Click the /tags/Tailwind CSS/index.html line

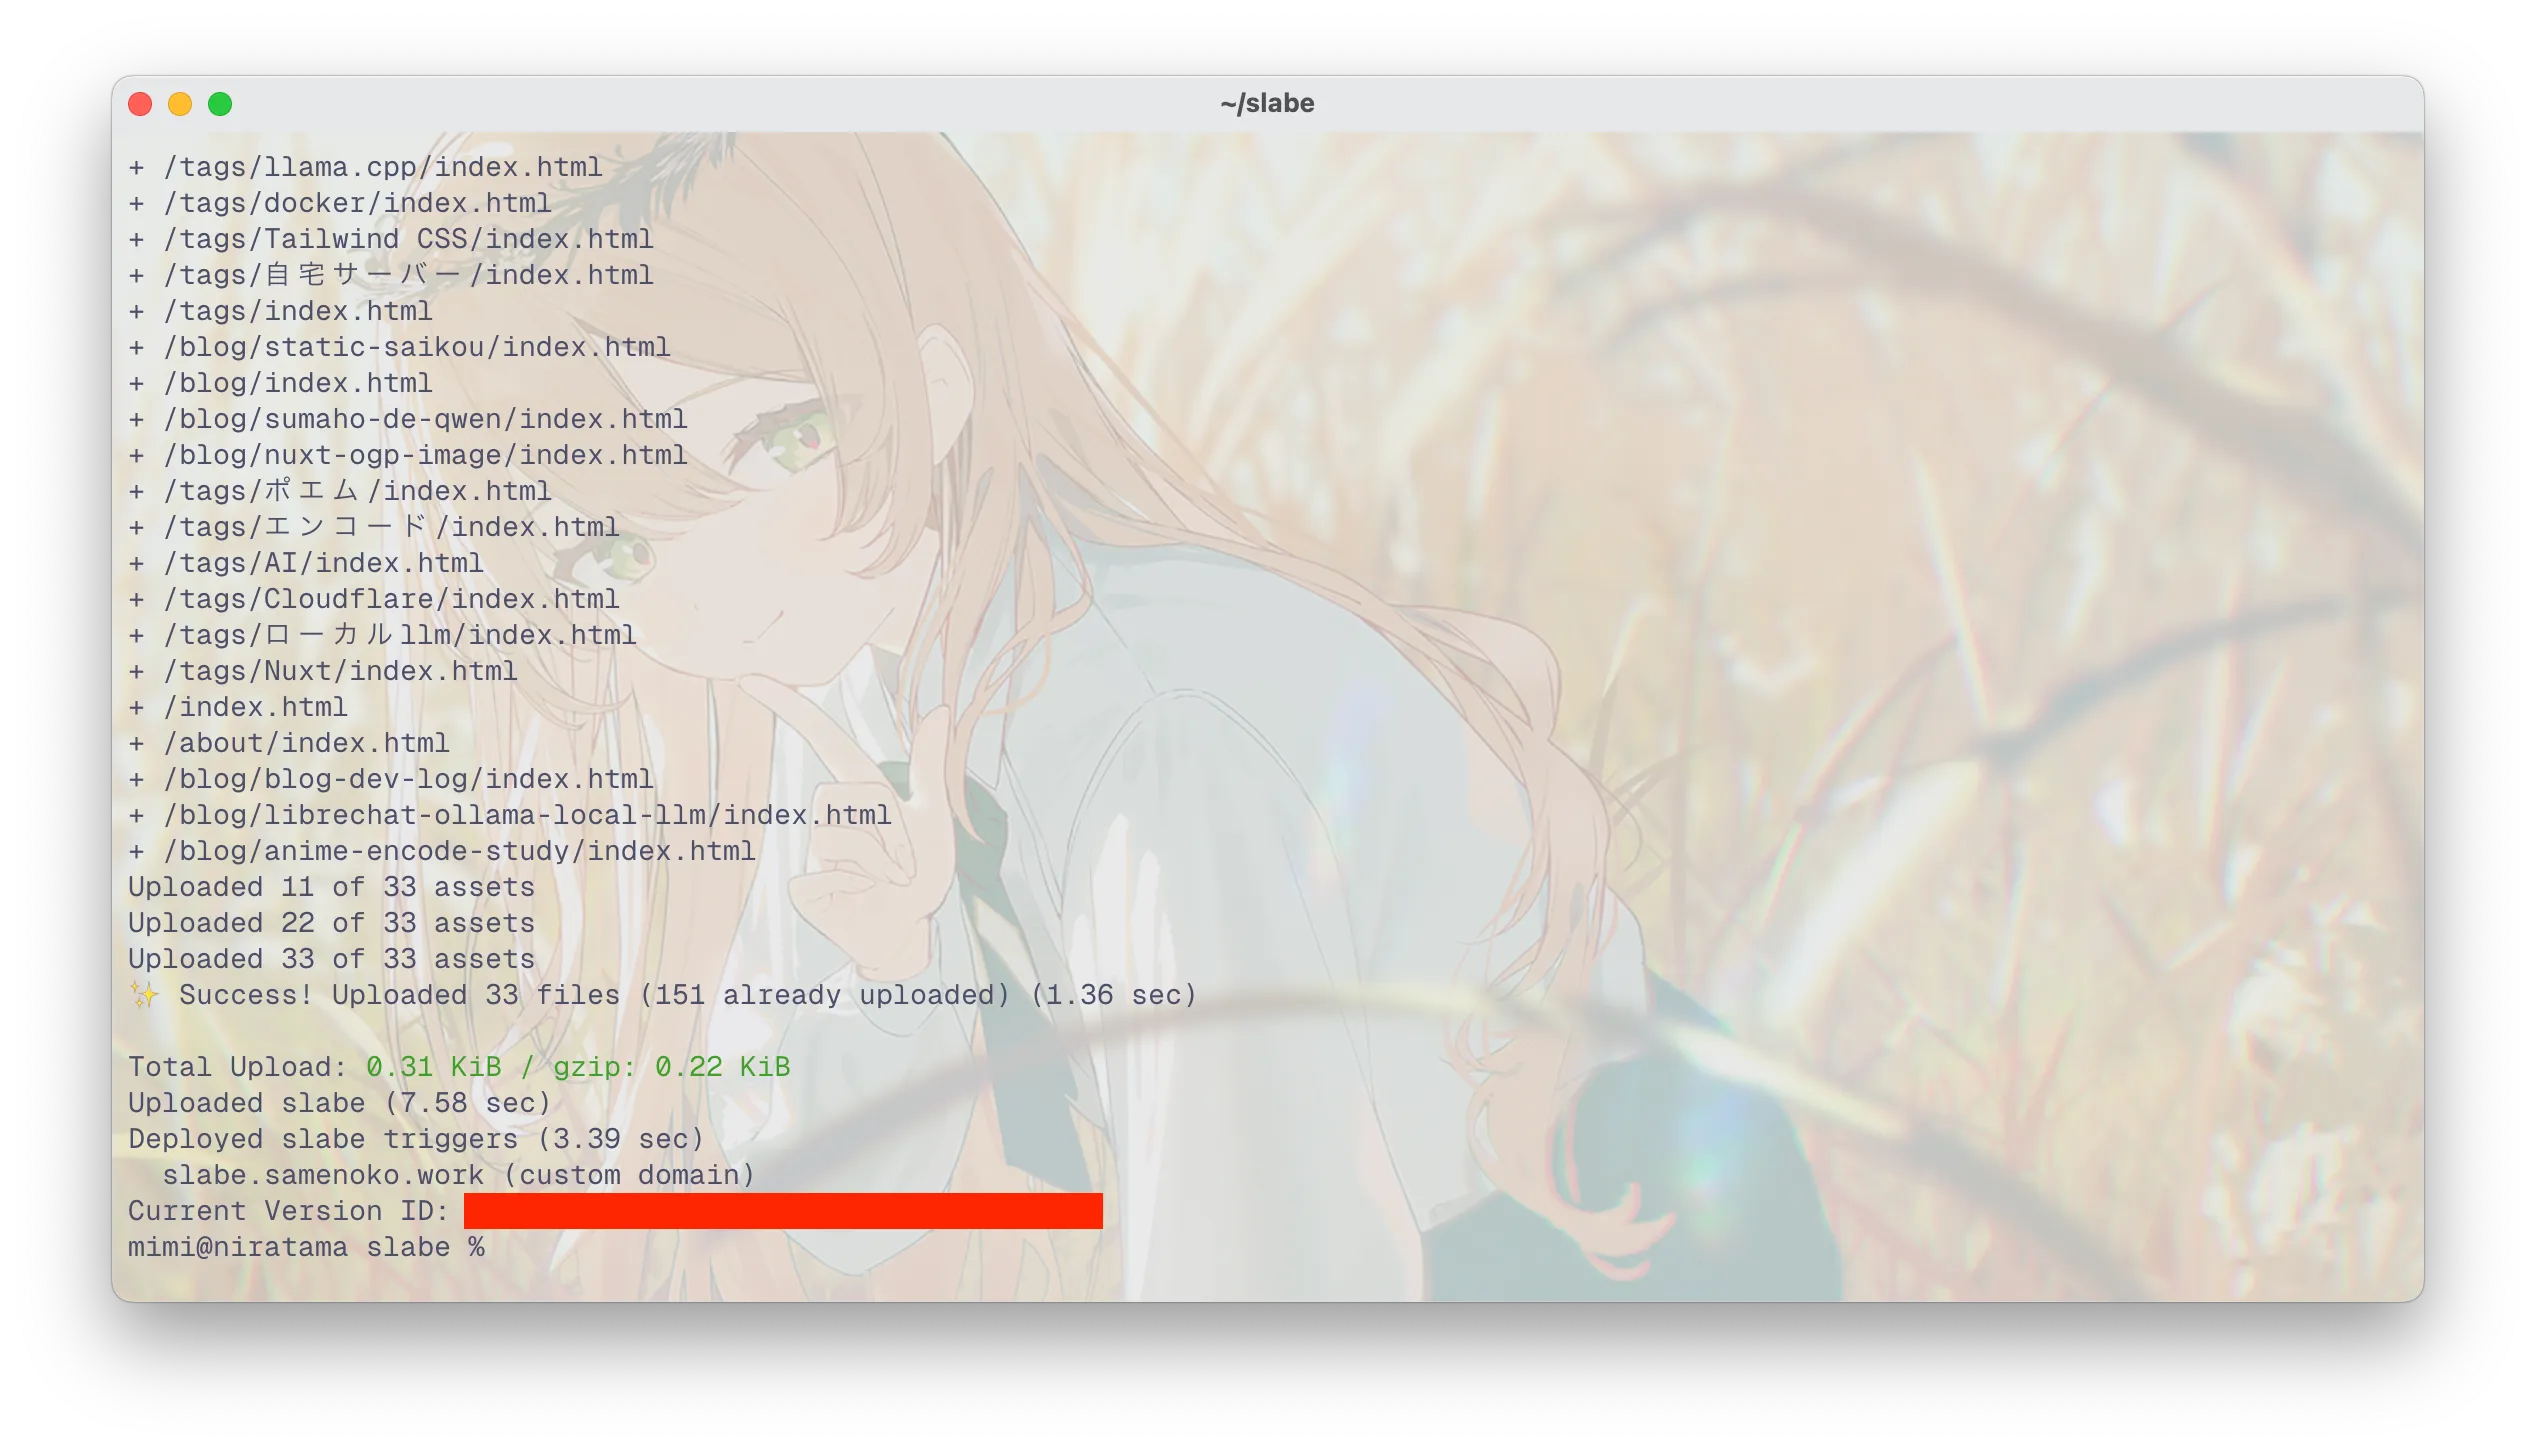pos(391,239)
